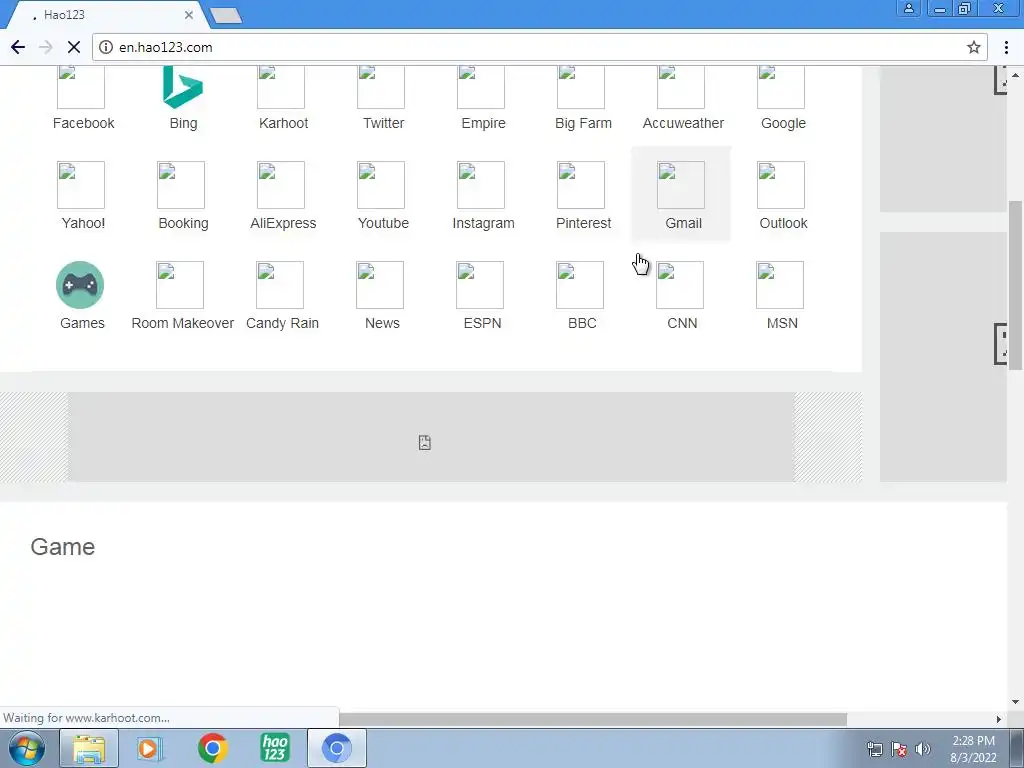Screen dimensions: 1024x768
Task: Open File Explorer from the taskbar
Action: tap(89, 748)
